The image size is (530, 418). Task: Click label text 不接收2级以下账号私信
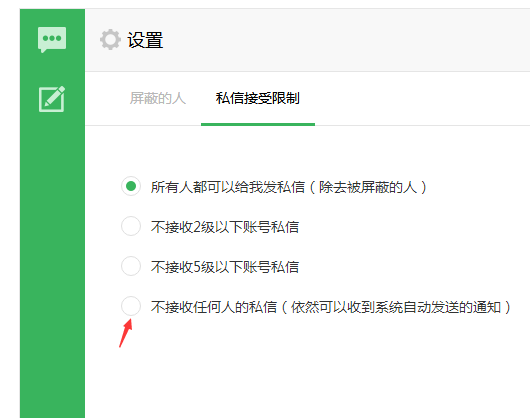225,227
